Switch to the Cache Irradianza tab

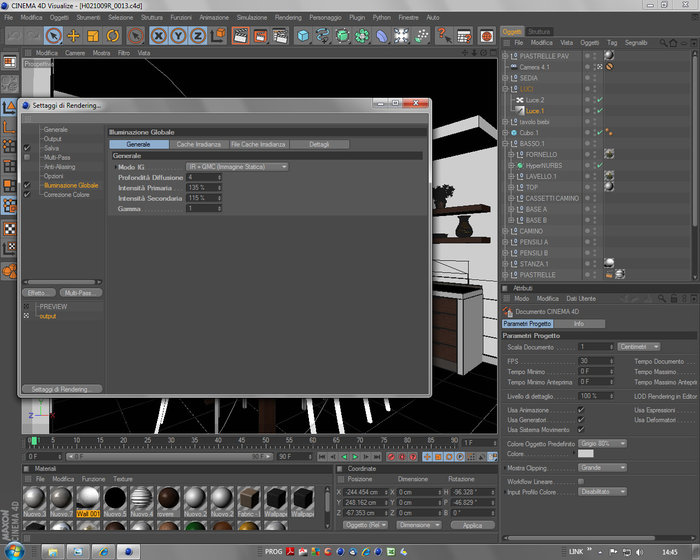click(x=199, y=144)
